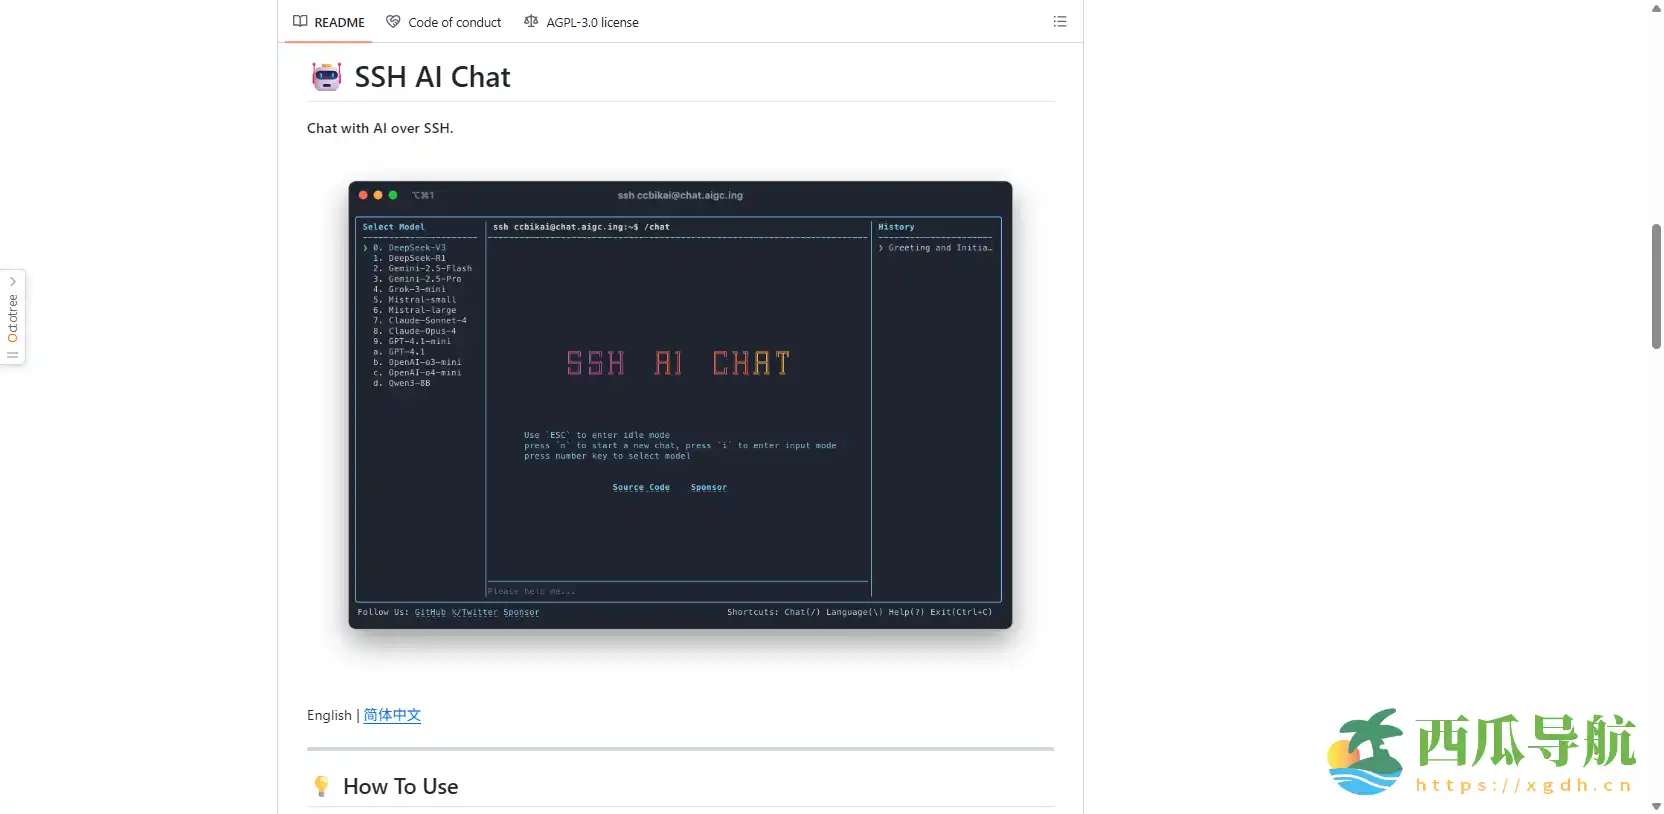Image resolution: width=1664 pixels, height=814 pixels.
Task: Open the README outline list icon
Action: pyautogui.click(x=1060, y=22)
